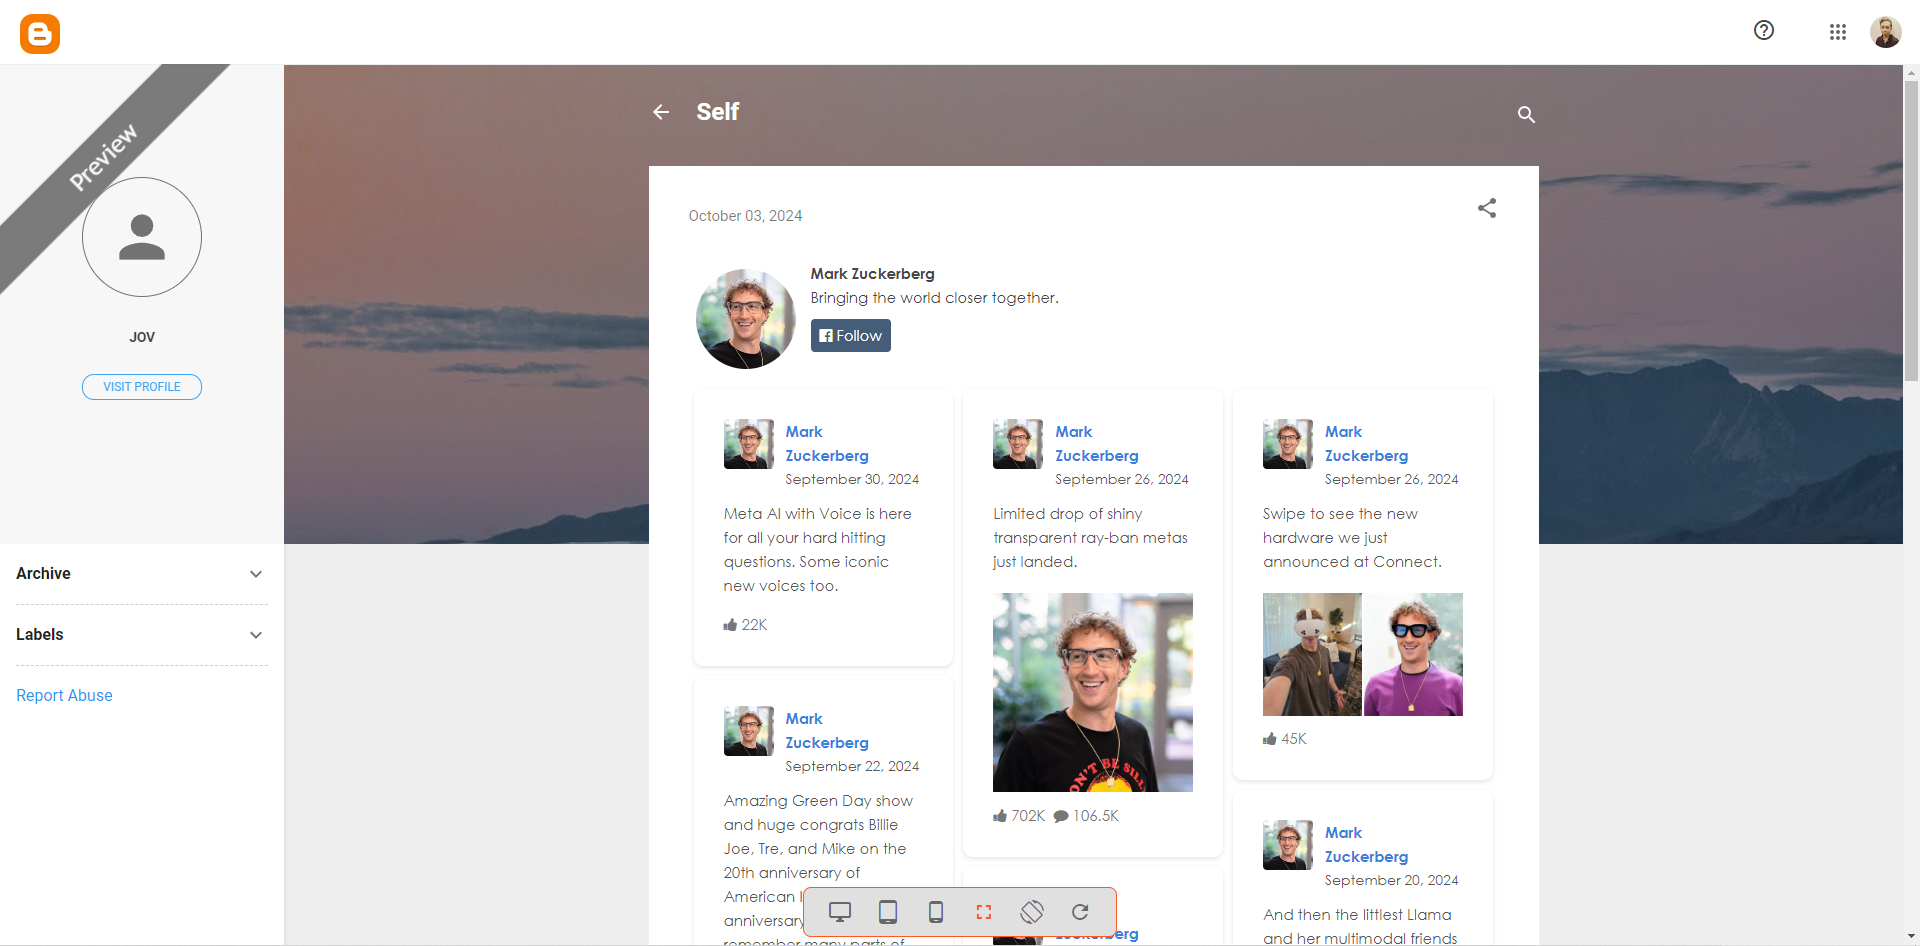
Task: Switch preview to desktop view
Action: coord(840,912)
